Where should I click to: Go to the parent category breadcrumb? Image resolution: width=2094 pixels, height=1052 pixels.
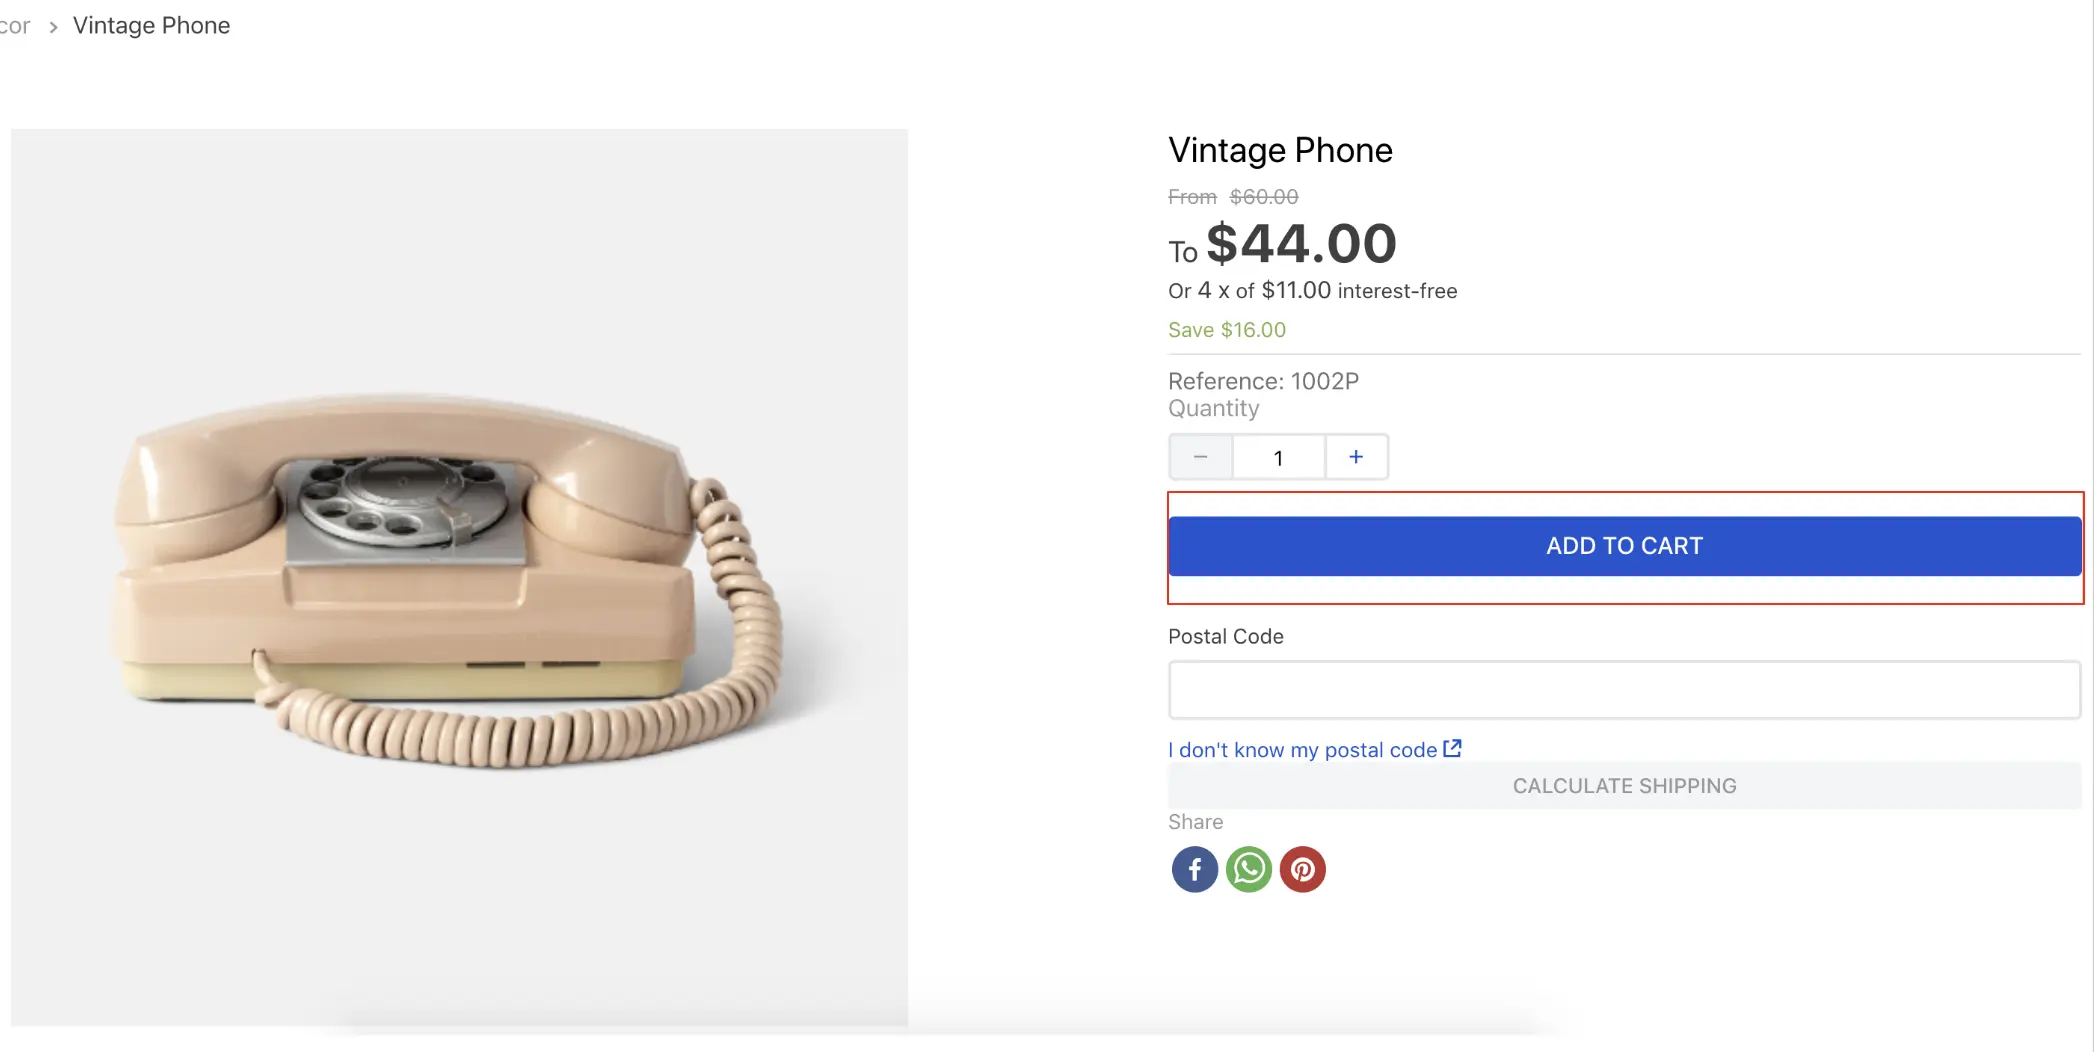[x=14, y=26]
